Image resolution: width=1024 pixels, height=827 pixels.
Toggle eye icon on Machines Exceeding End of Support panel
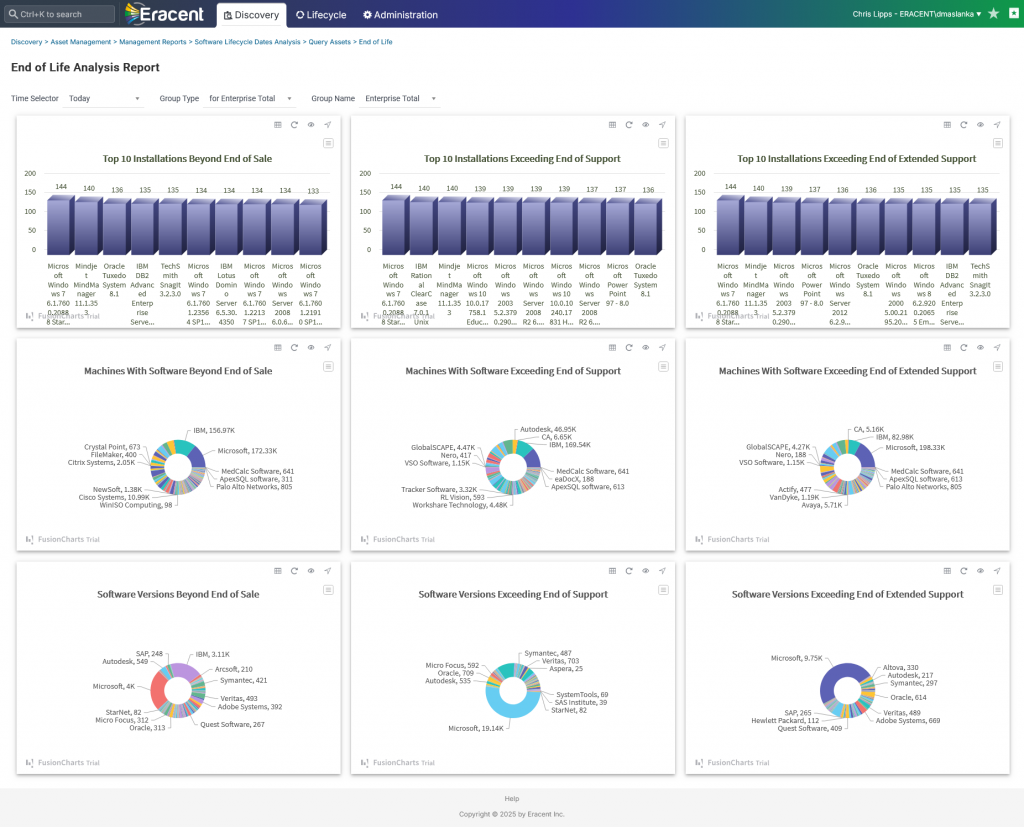point(646,348)
